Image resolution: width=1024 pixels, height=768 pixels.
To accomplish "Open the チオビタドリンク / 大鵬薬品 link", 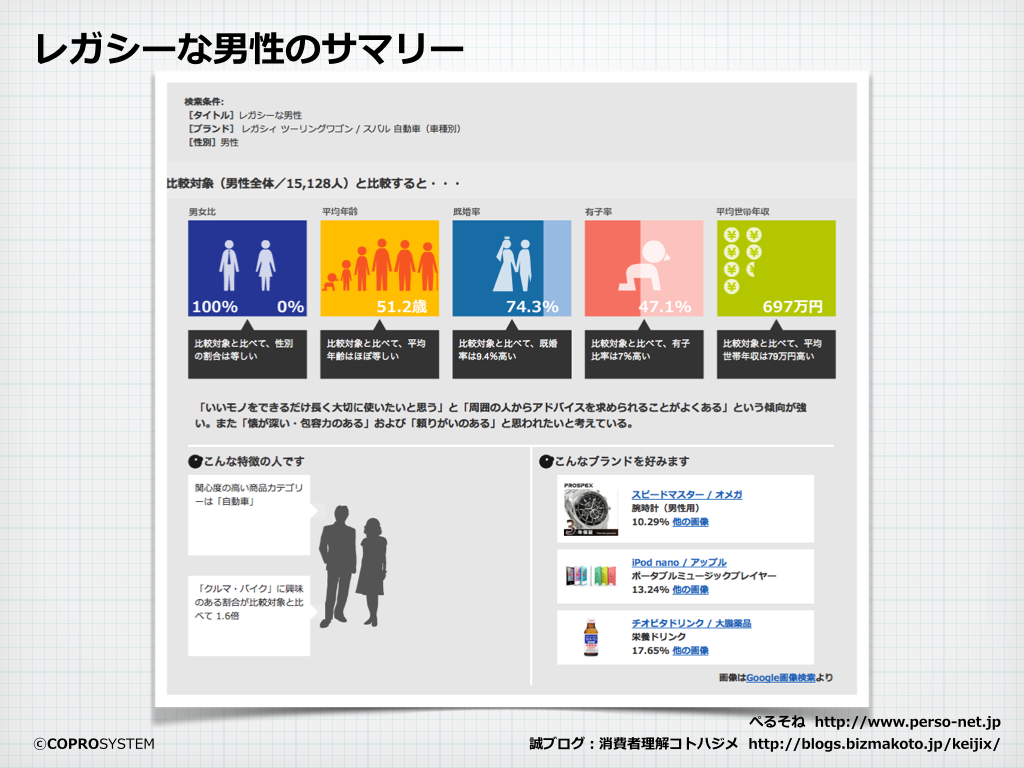I will click(691, 623).
